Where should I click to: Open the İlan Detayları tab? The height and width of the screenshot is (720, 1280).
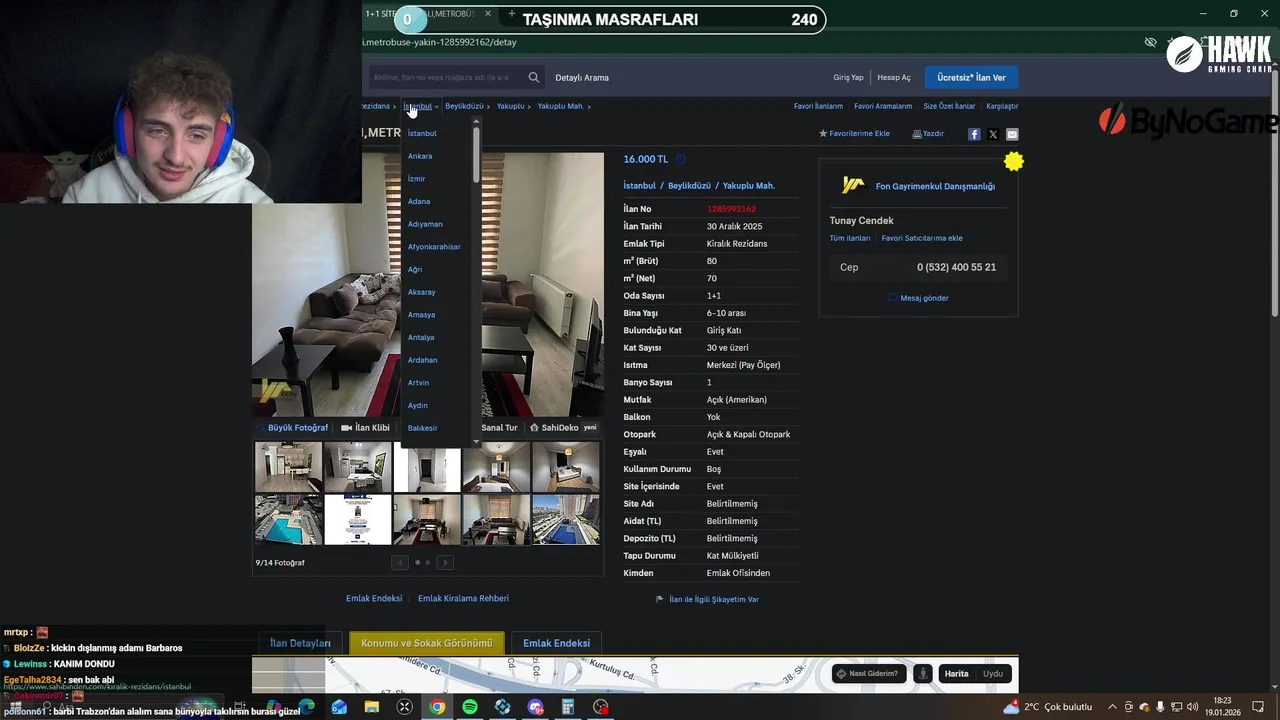point(300,643)
